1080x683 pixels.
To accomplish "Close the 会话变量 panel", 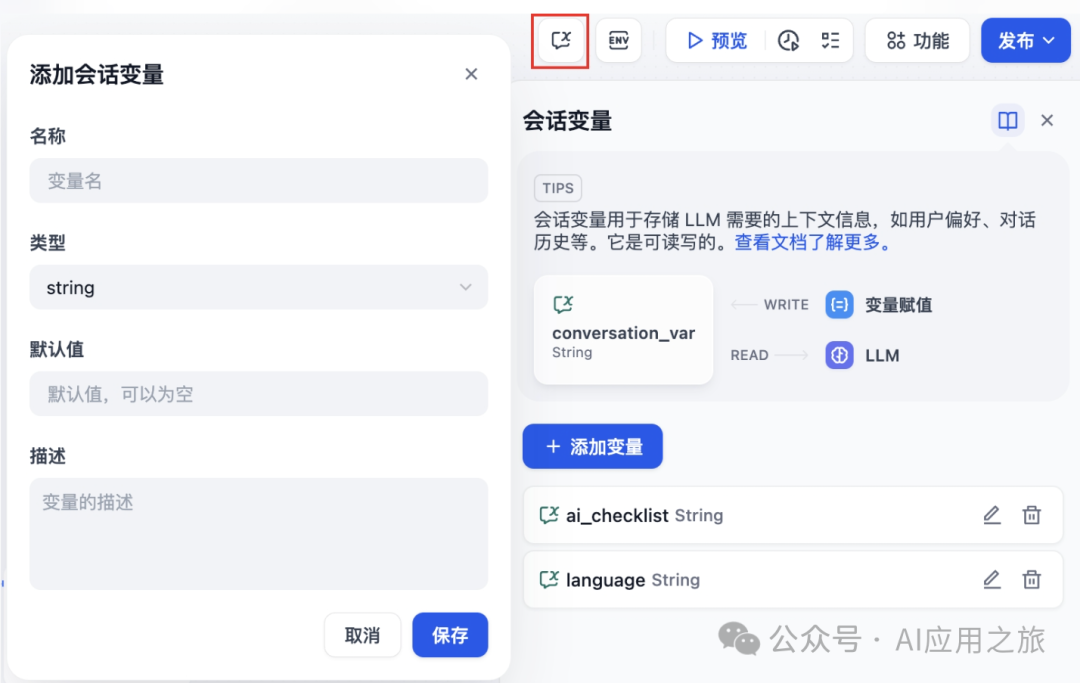I will point(1047,120).
